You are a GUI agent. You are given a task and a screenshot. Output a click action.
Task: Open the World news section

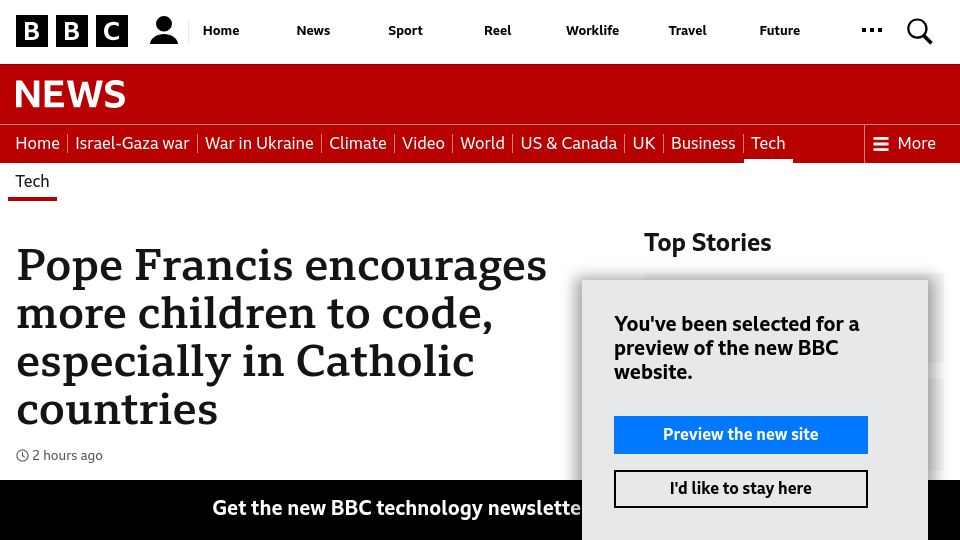(x=482, y=143)
